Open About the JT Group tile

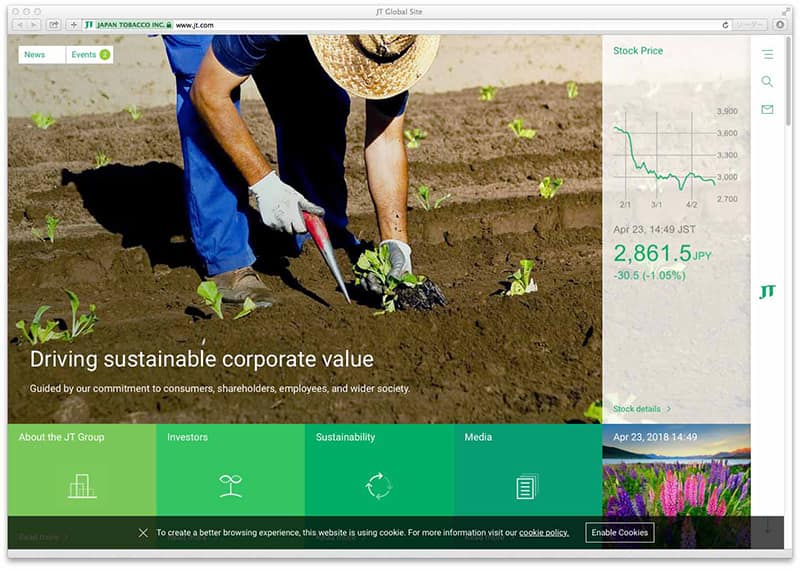(82, 469)
